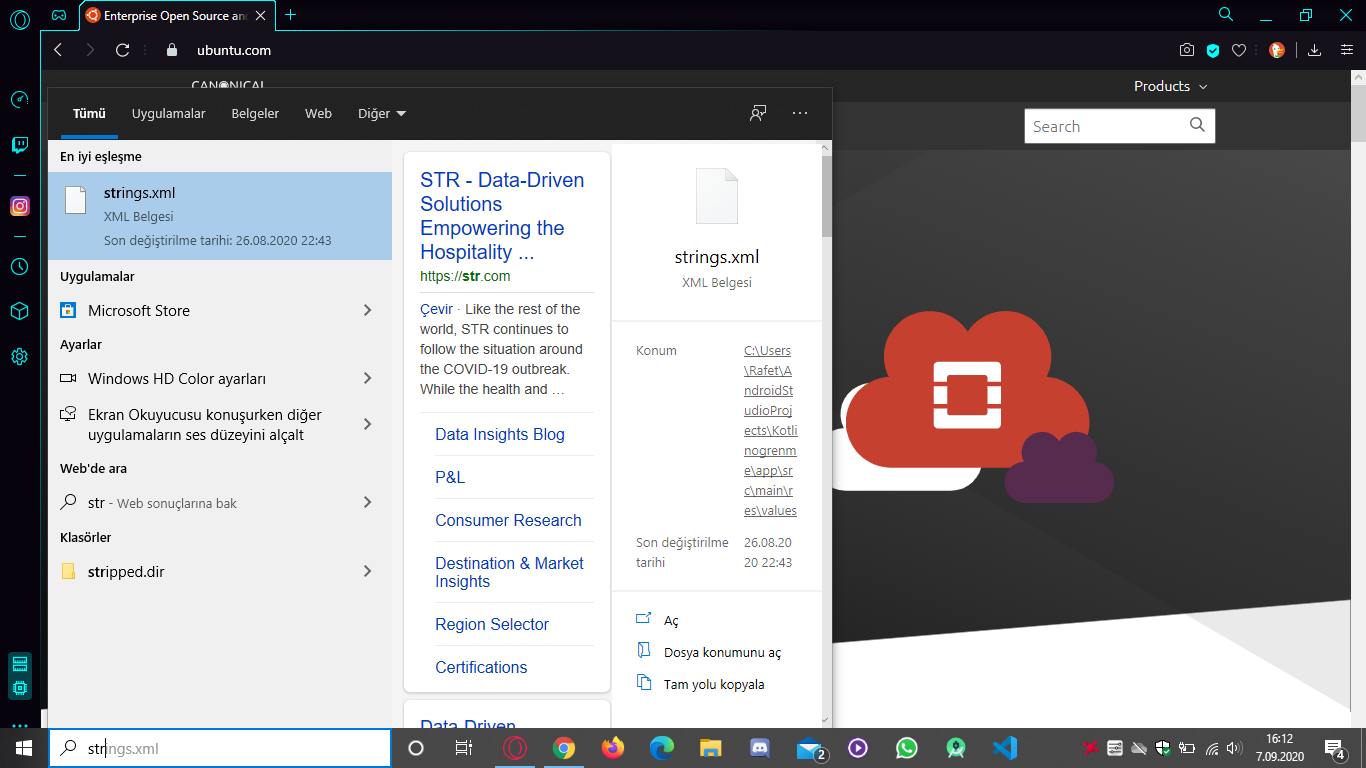The height and width of the screenshot is (768, 1366).
Task: Click RAM limiter icon in sidebar
Action: coord(19,664)
